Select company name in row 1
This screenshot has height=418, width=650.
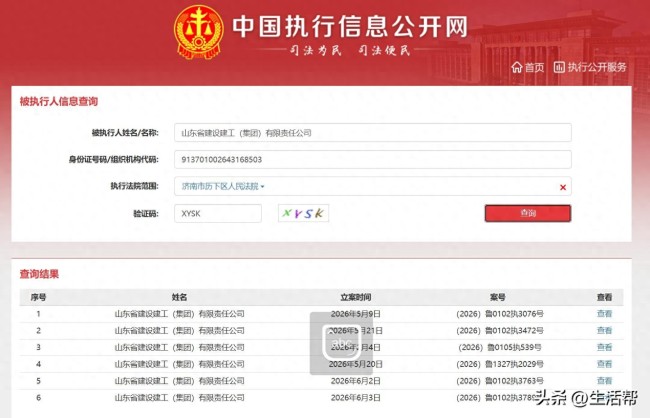click(179, 314)
